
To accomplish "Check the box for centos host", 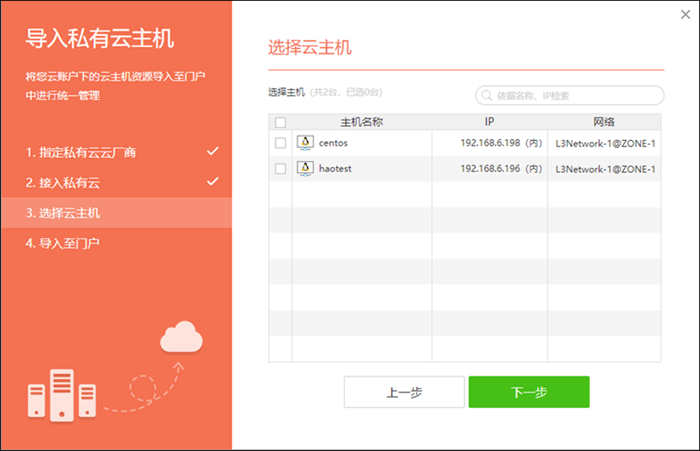I will (x=280, y=143).
